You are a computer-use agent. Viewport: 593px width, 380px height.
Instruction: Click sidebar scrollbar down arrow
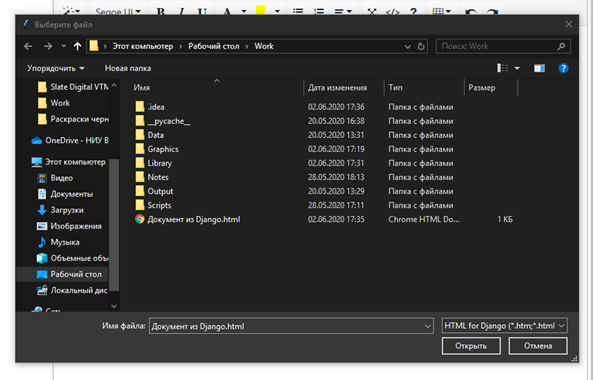[114, 306]
